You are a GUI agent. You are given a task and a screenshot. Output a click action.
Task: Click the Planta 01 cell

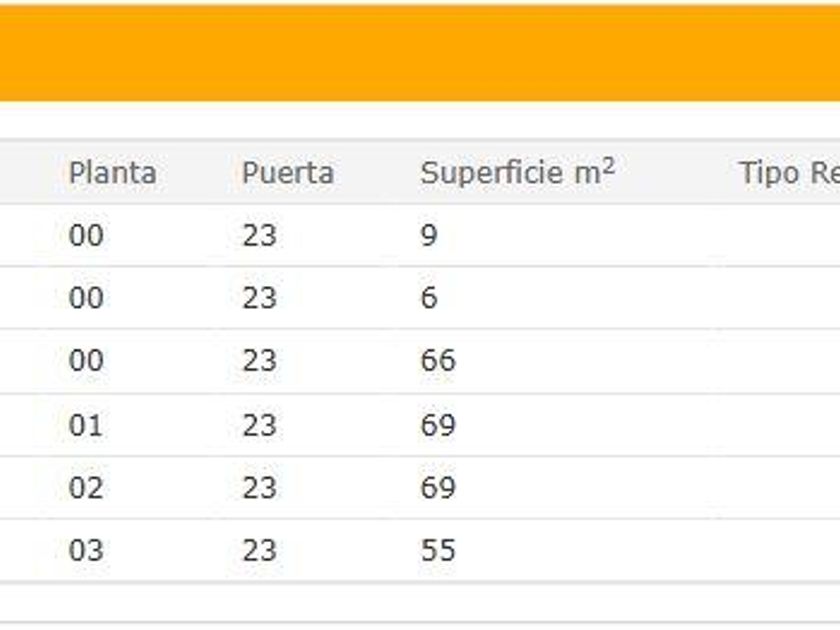pyautogui.click(x=86, y=425)
